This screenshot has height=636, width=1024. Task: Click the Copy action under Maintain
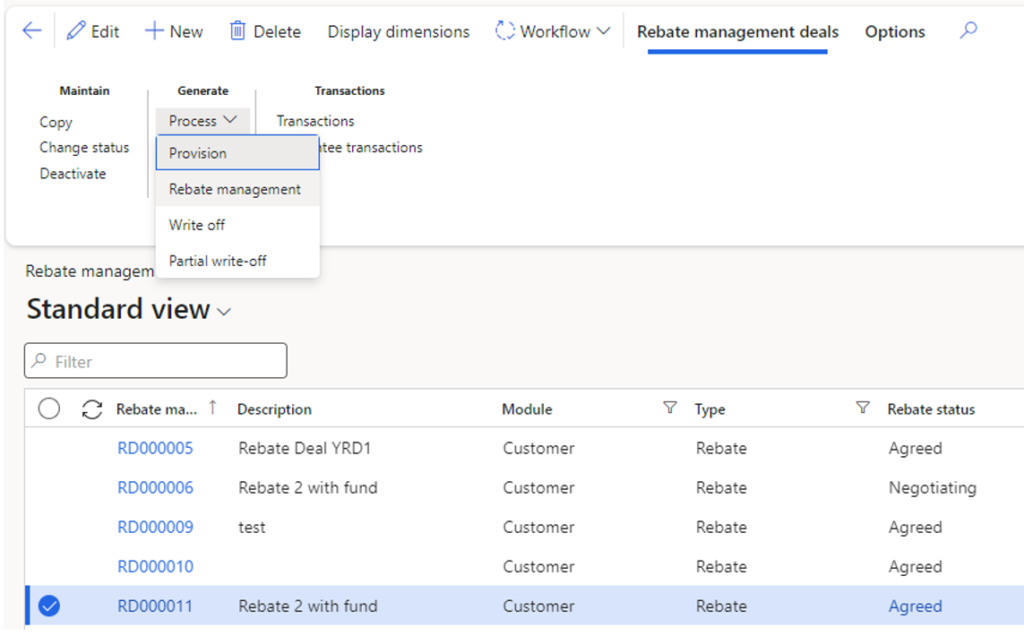[55, 121]
